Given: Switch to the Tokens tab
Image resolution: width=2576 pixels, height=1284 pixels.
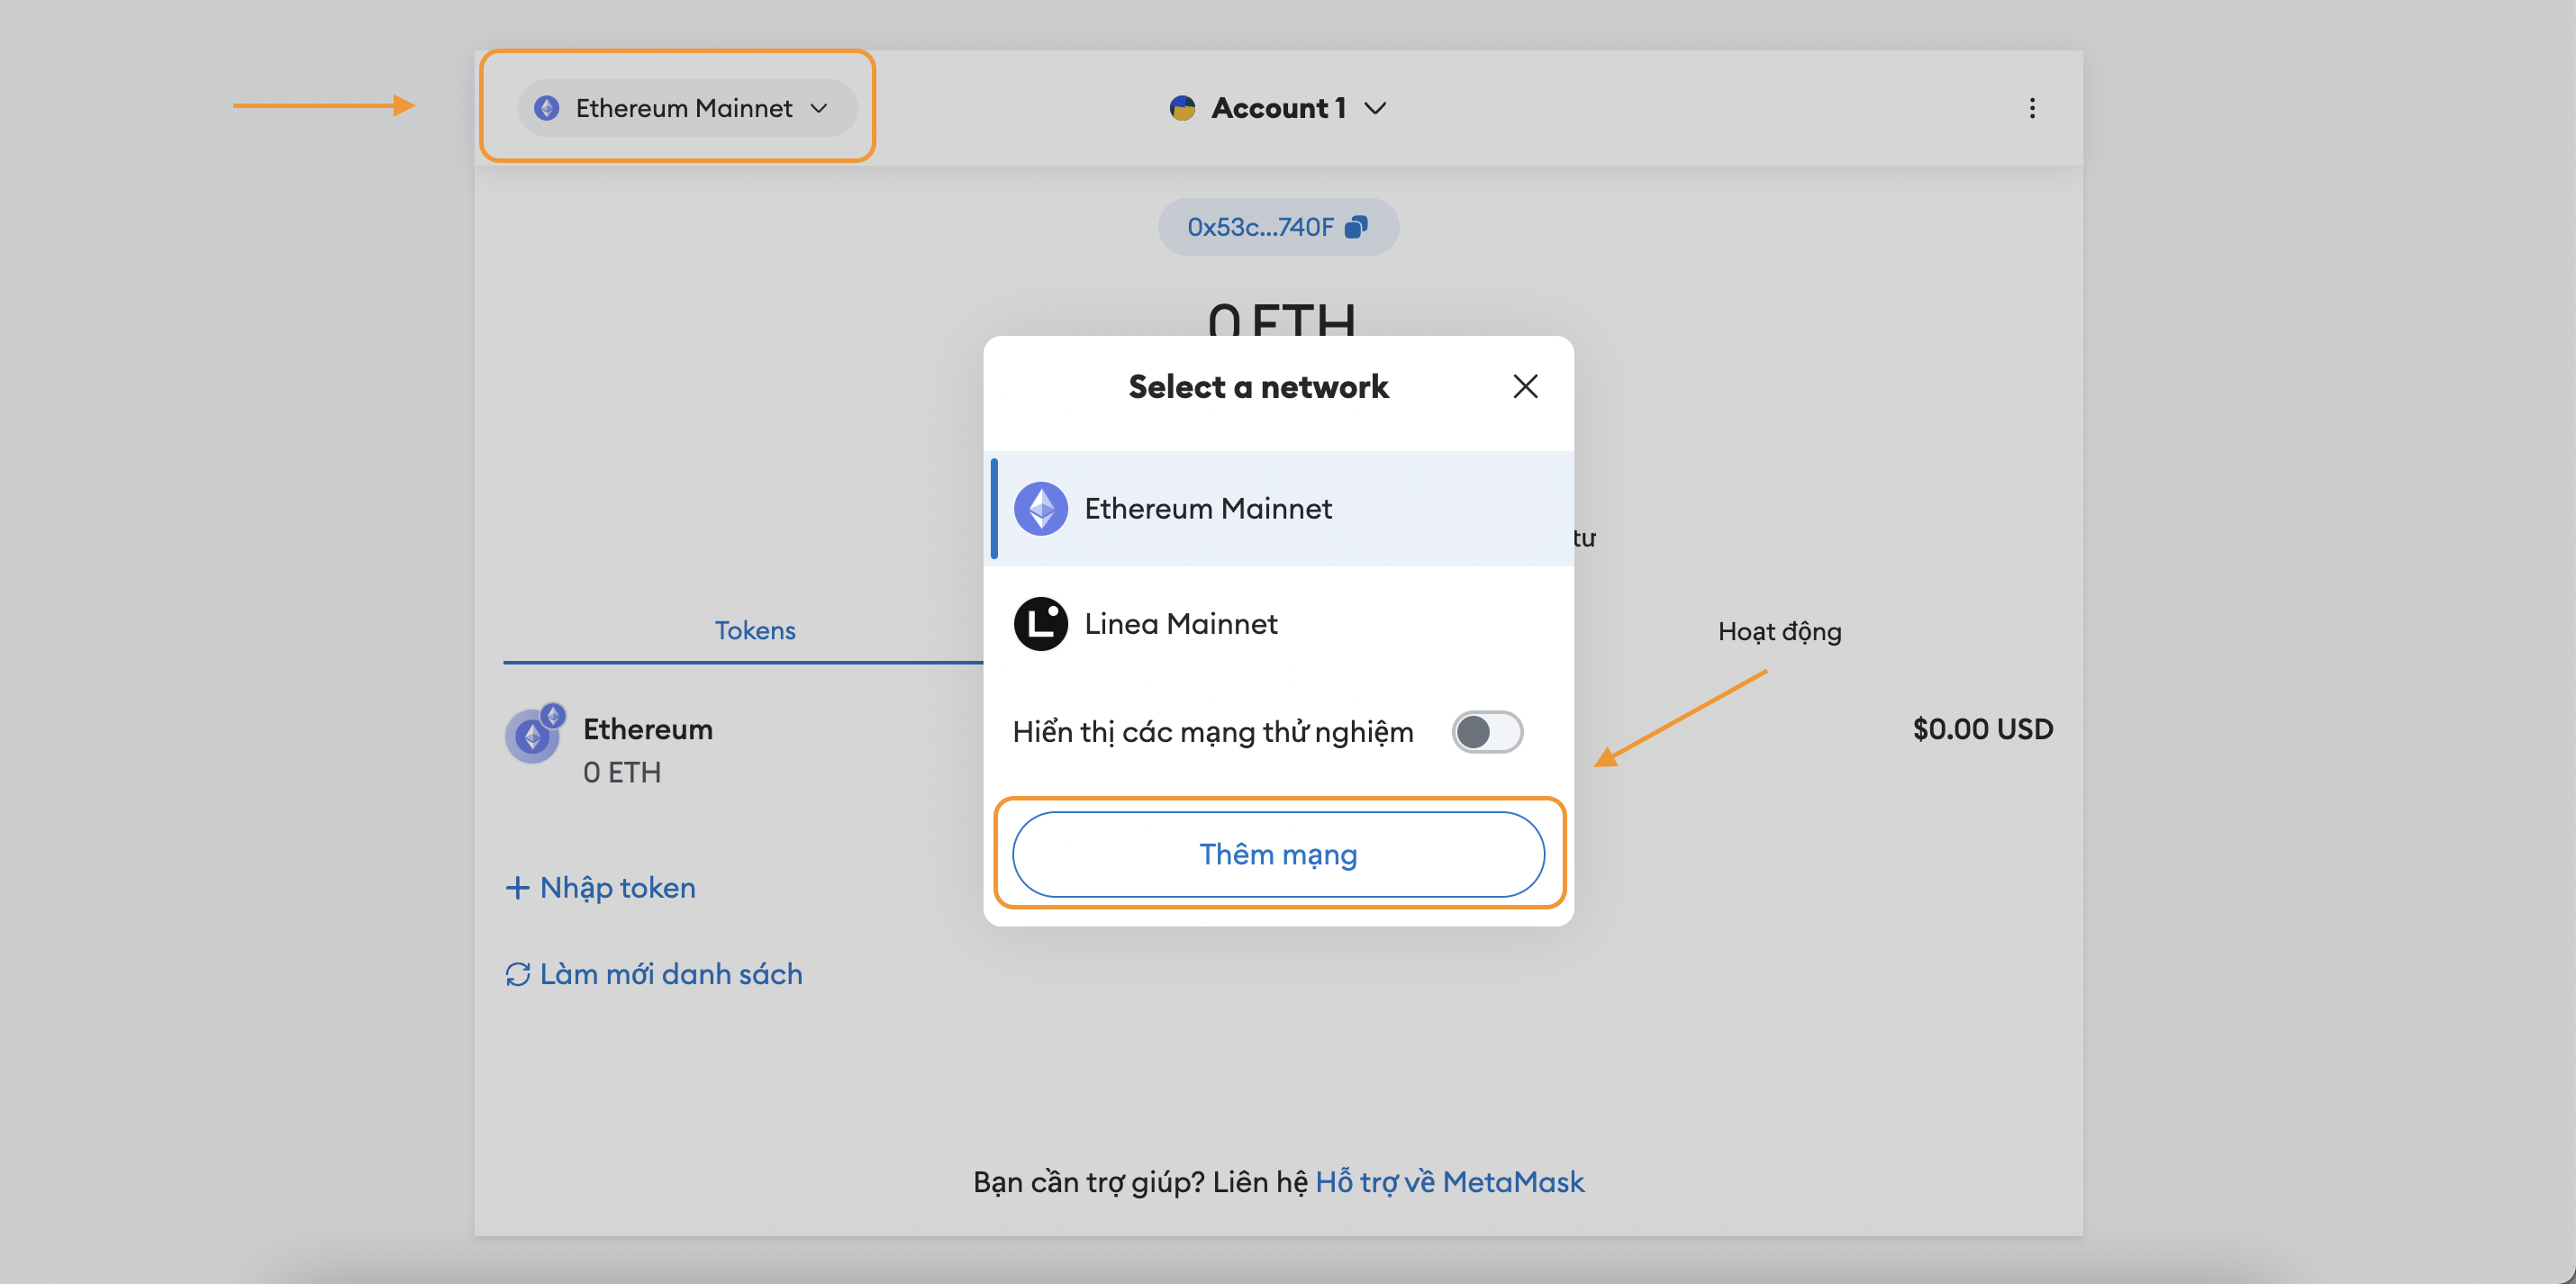Looking at the screenshot, I should (x=754, y=631).
